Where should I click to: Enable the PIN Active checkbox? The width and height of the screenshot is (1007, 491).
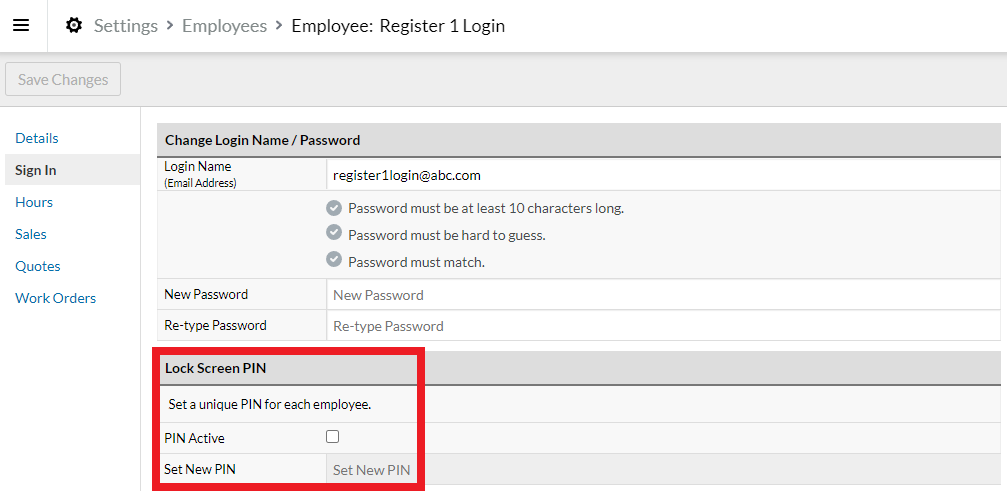point(333,436)
